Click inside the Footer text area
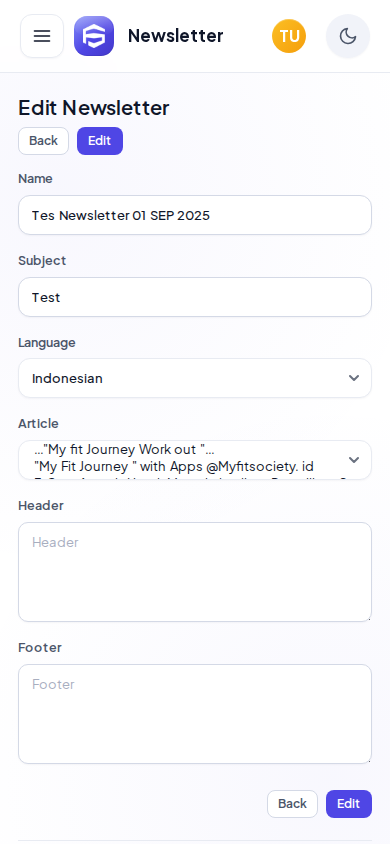Image resolution: width=390 pixels, height=844 pixels. point(195,714)
